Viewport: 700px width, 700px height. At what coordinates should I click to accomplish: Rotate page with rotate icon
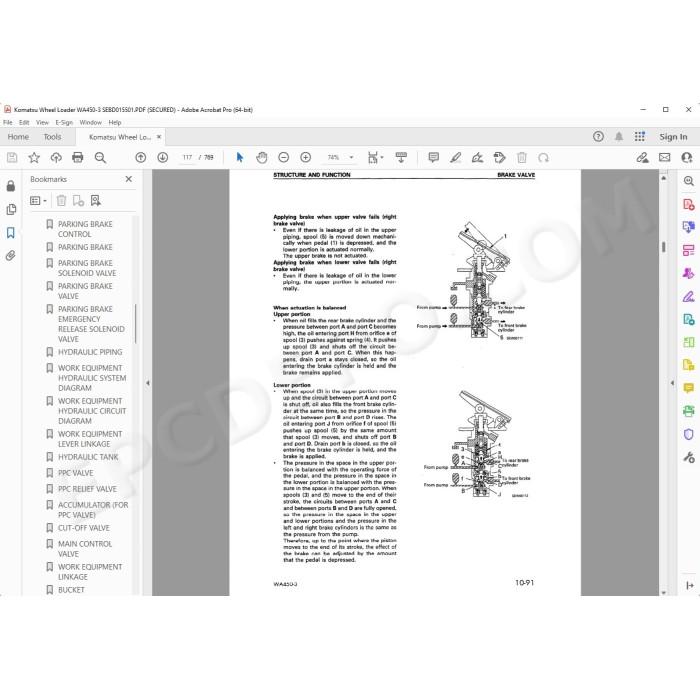point(543,158)
